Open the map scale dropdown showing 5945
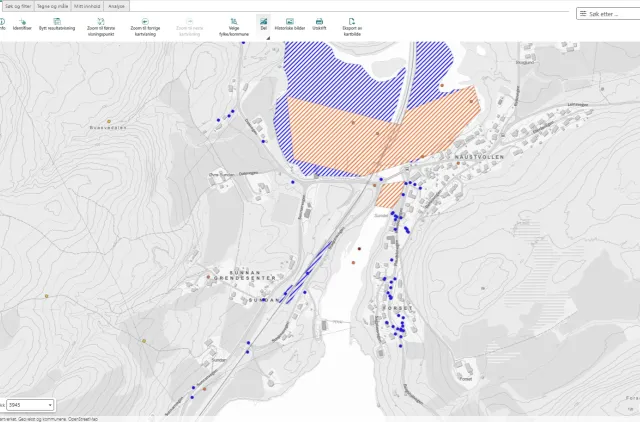The image size is (640, 422). coord(28,405)
